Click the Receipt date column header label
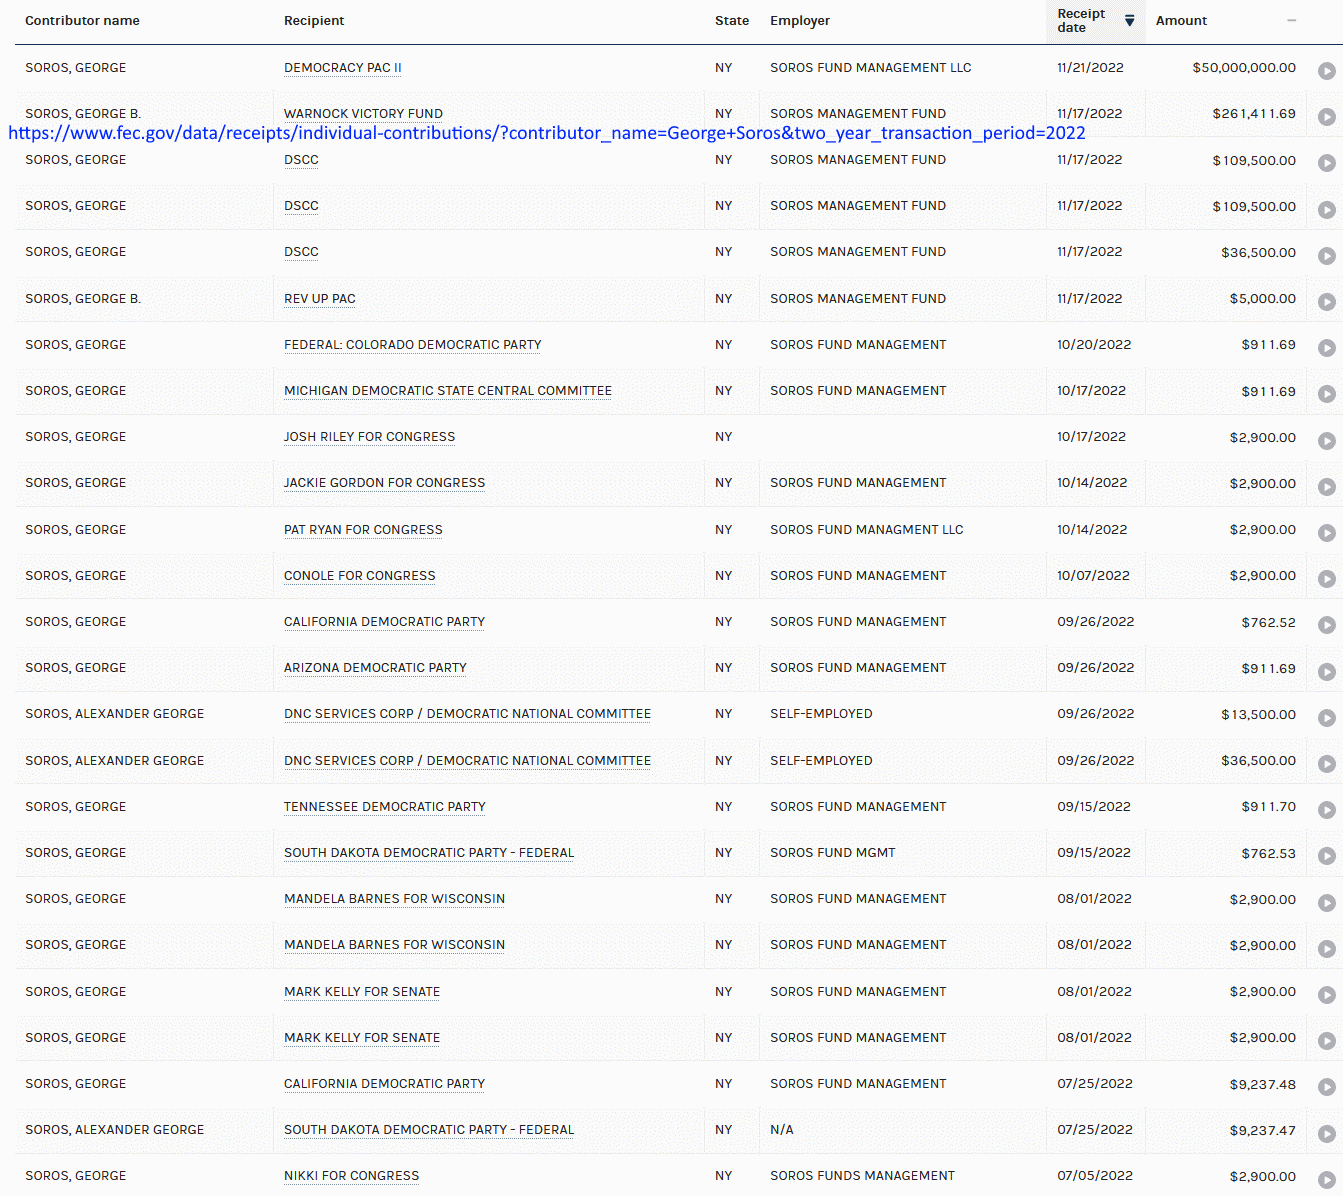Viewport: 1343px width, 1196px height. [1081, 21]
